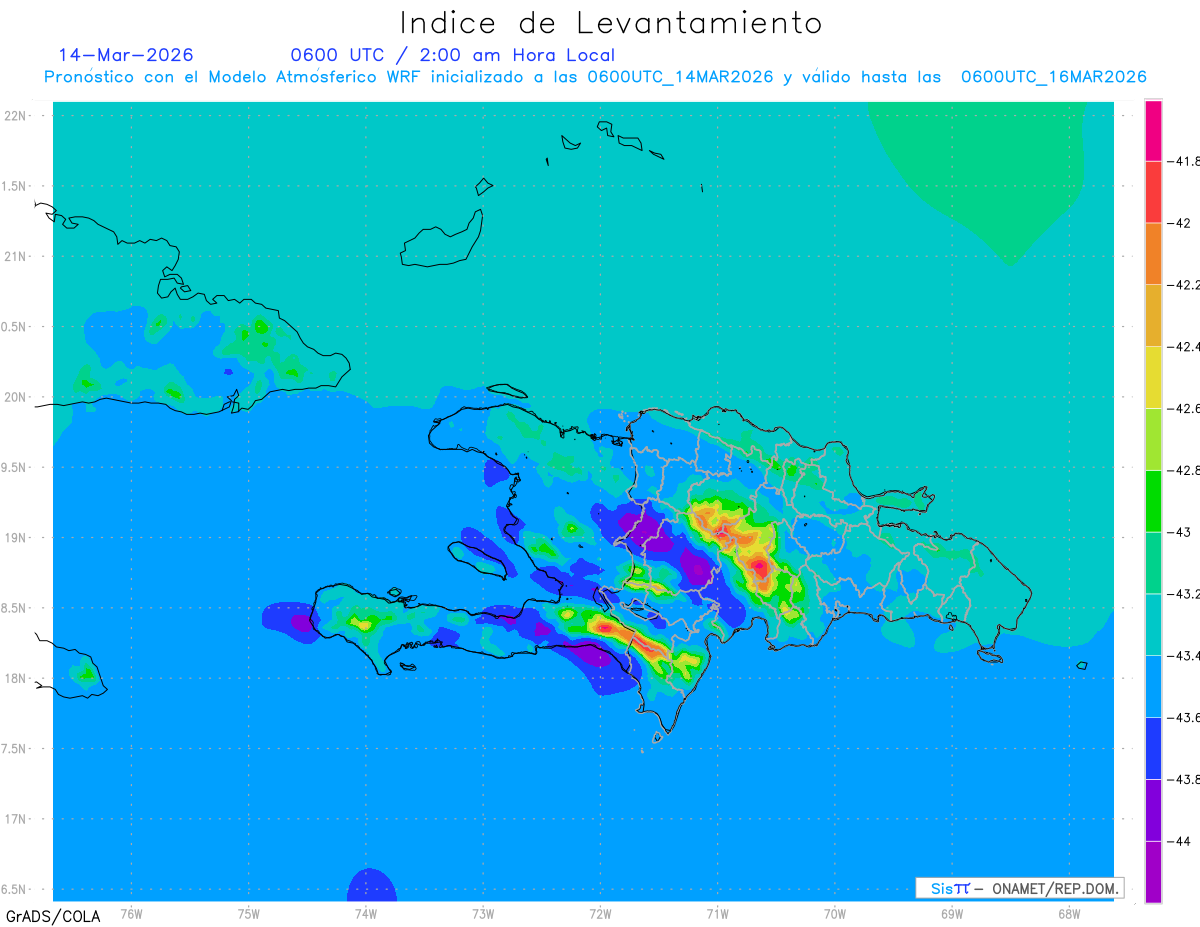The image size is (1200, 927).
Task: Click the '76W' longitude label
Action: (131, 914)
